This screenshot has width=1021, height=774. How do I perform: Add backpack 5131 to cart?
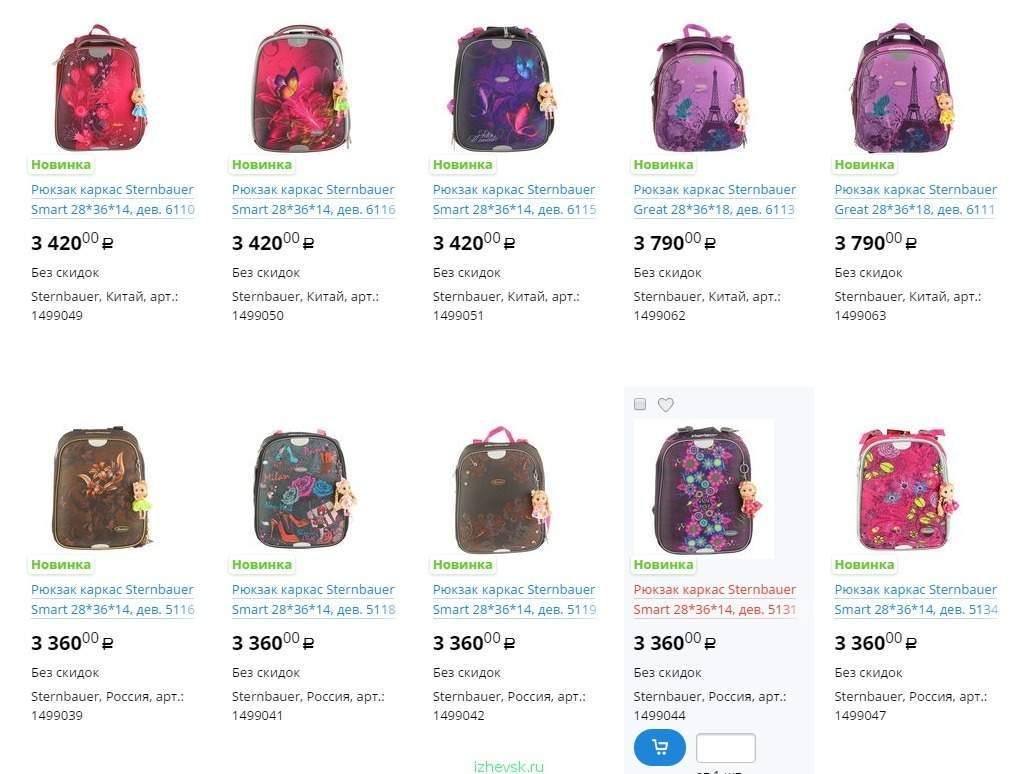click(660, 747)
